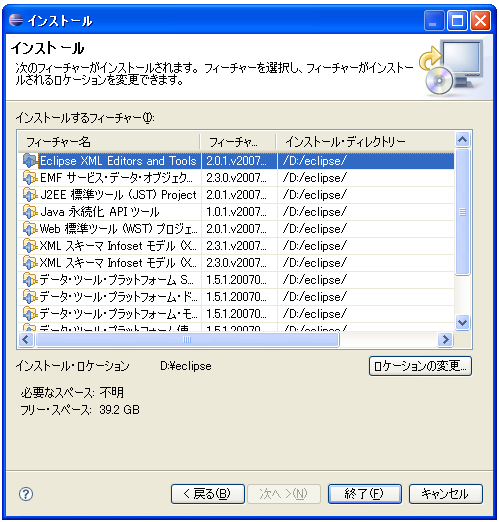
Task: Click vertical scrollbar thumb of feature list
Action: pyautogui.click(x=462, y=212)
